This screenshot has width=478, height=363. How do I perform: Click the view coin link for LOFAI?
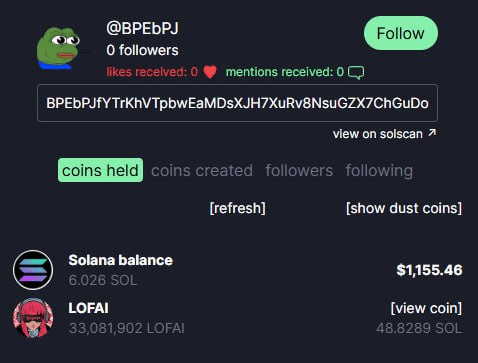[x=426, y=308]
